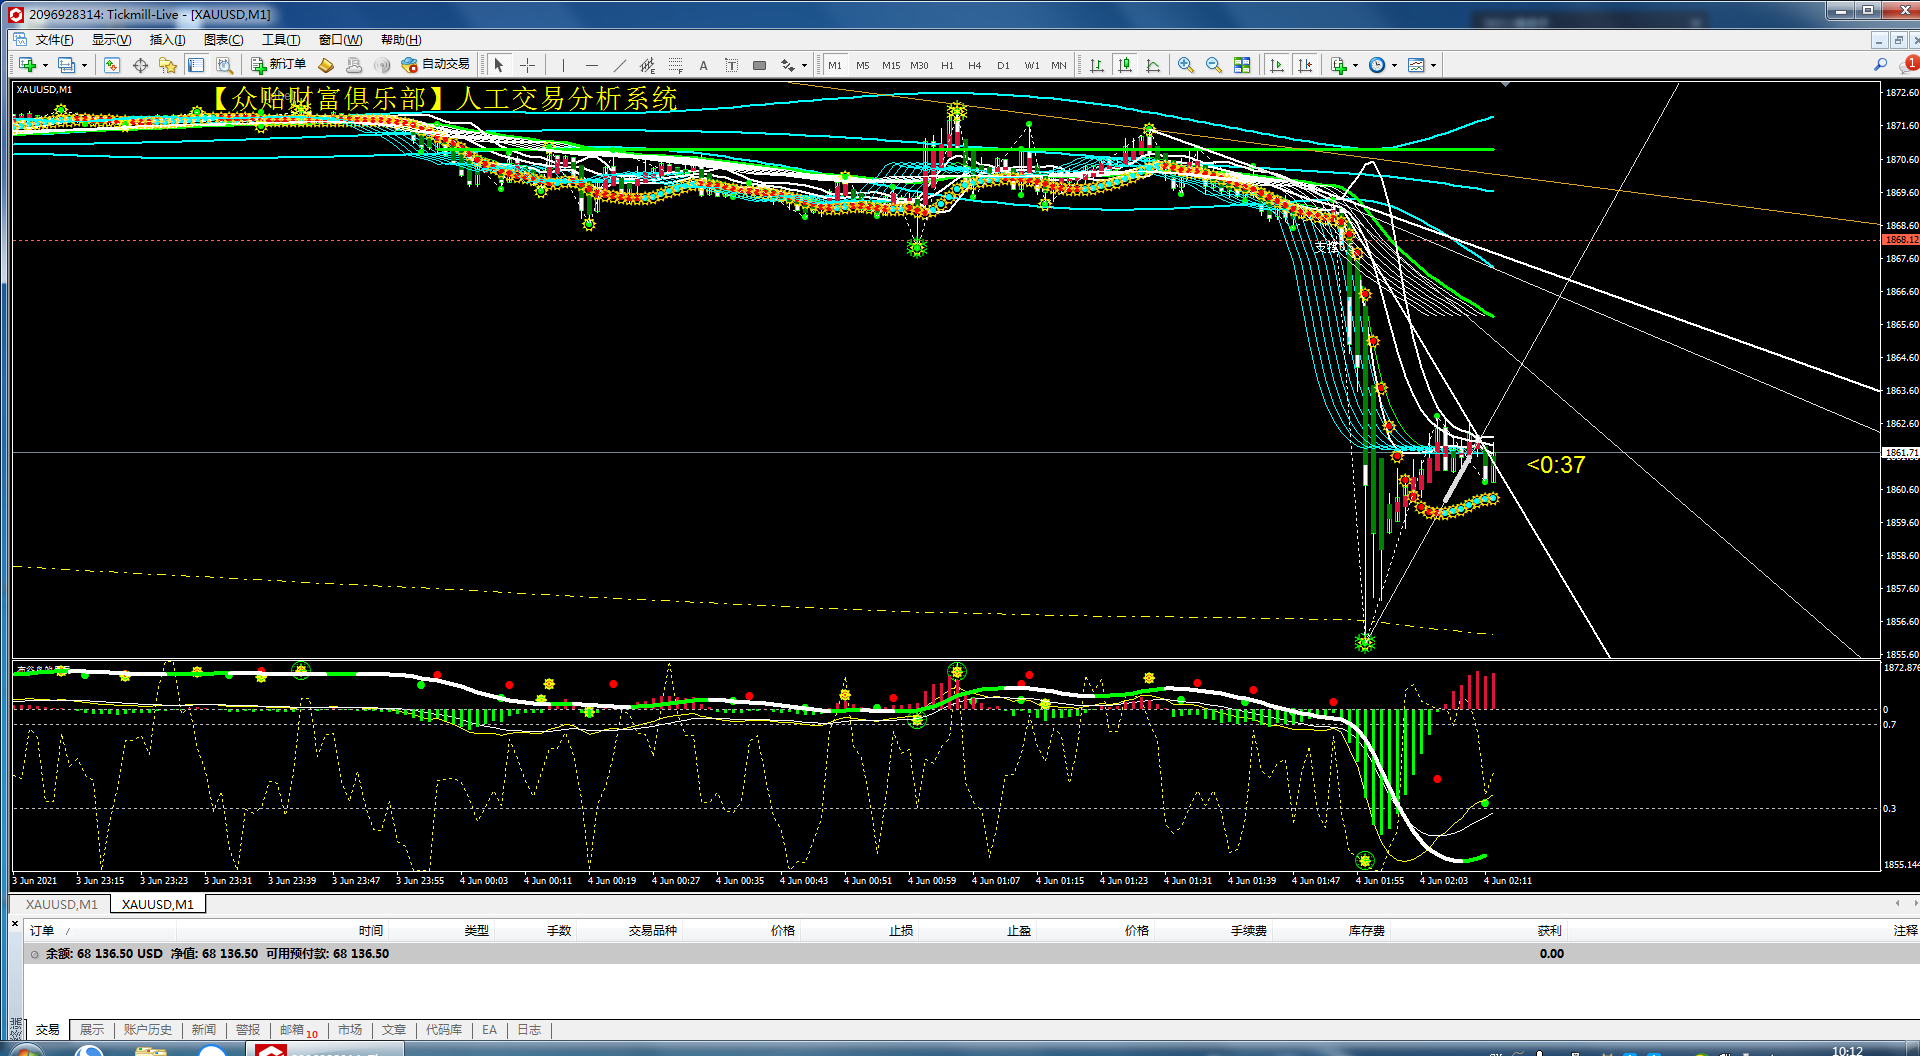Image resolution: width=1920 pixels, height=1056 pixels.
Task: Select the trendline drawing tool
Action: [619, 65]
